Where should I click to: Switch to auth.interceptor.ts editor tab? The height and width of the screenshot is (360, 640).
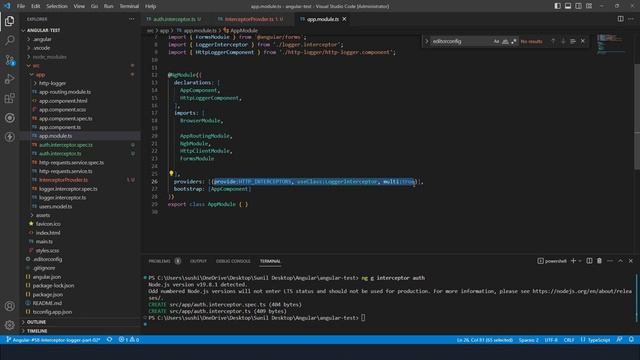pyautogui.click(x=174, y=19)
